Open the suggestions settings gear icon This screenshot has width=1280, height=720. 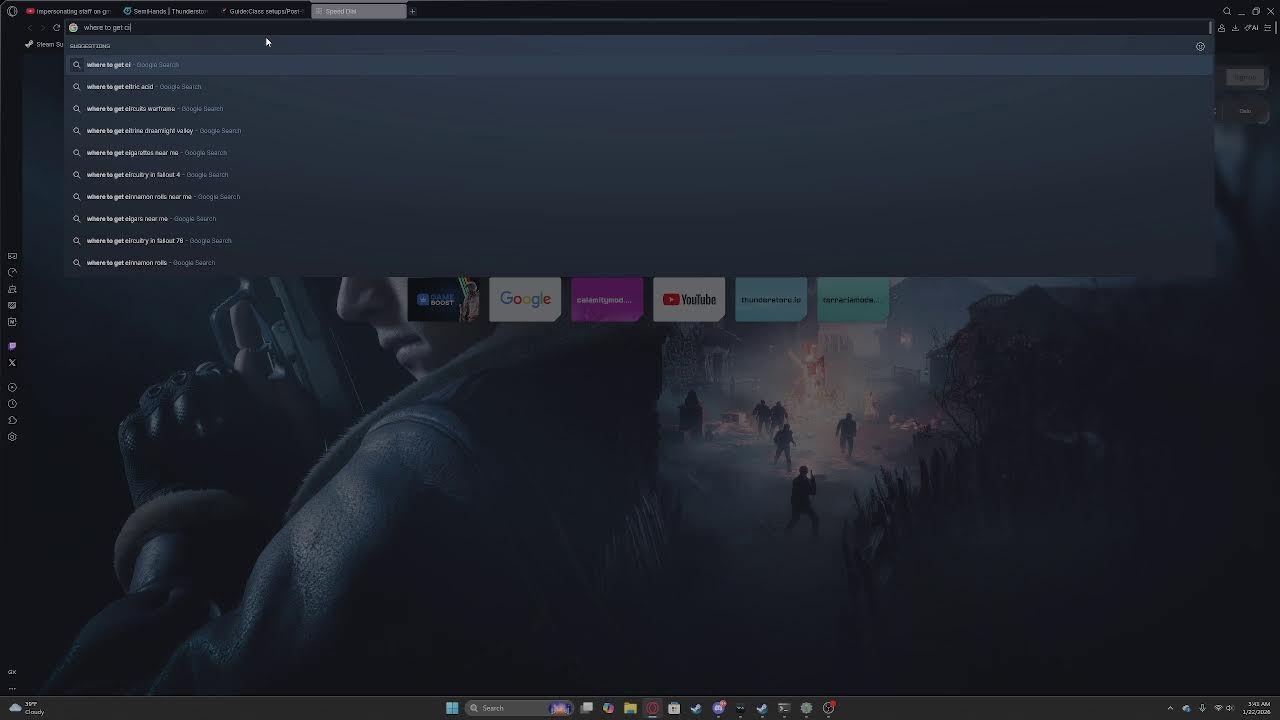point(1200,46)
